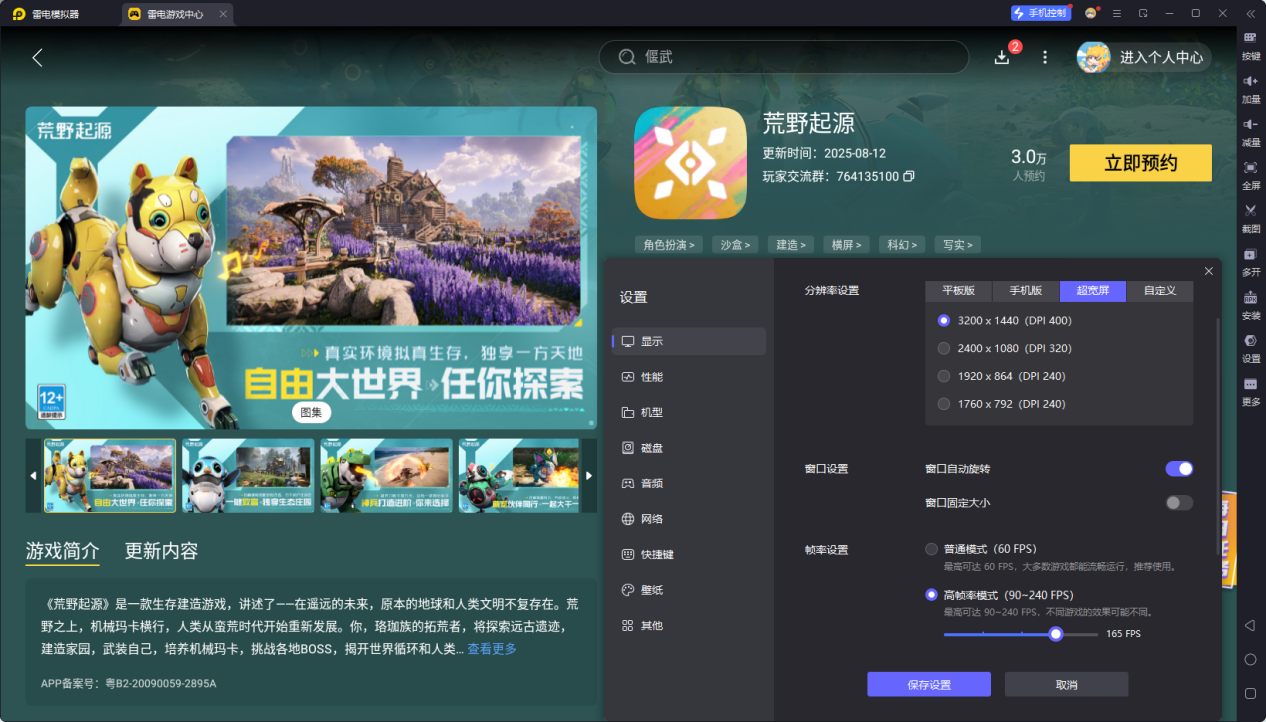This screenshot has width=1266, height=722.
Task: Go back with the top-left arrow
Action: [37, 58]
